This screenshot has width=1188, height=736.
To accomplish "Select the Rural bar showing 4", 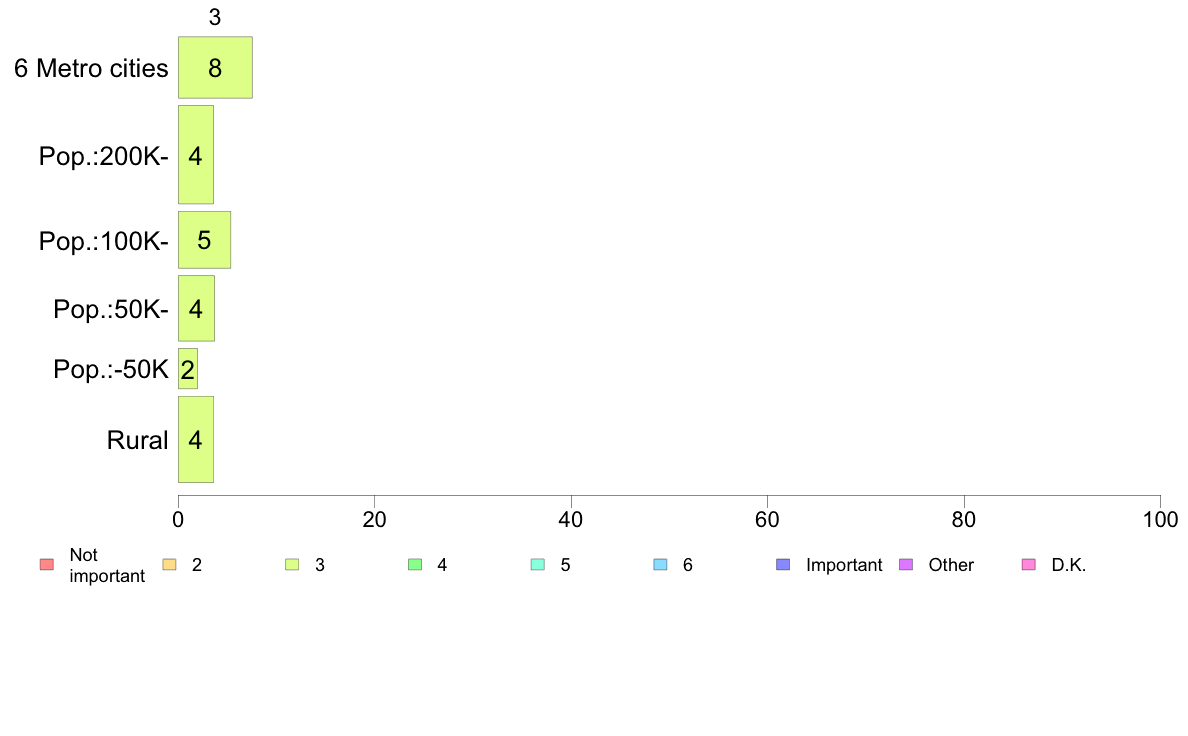I will coord(195,440).
